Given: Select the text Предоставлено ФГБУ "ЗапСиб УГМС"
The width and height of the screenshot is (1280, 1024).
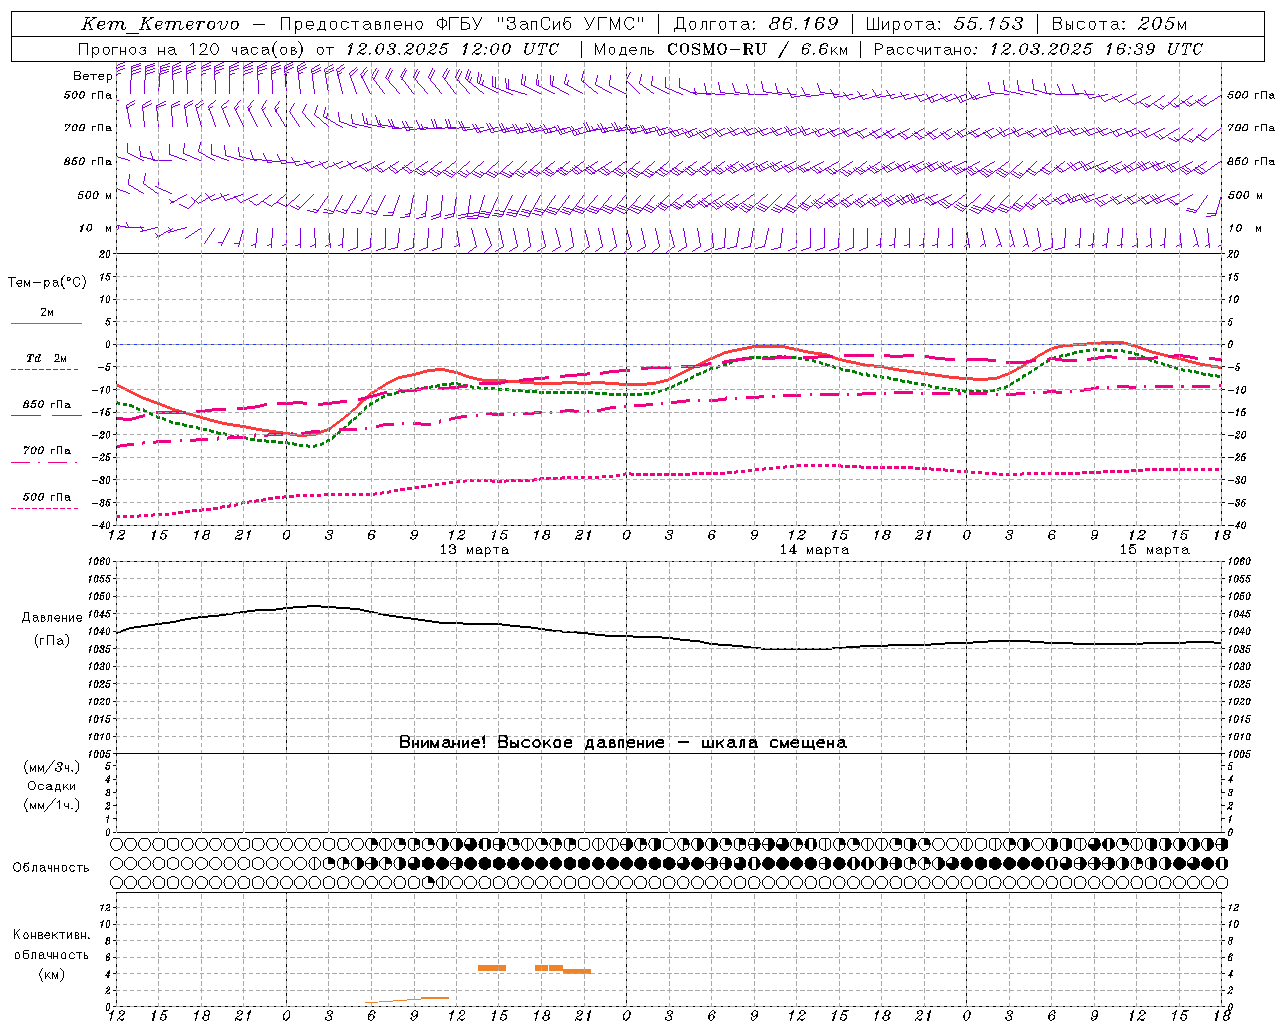Looking at the screenshot, I should click(x=462, y=24).
